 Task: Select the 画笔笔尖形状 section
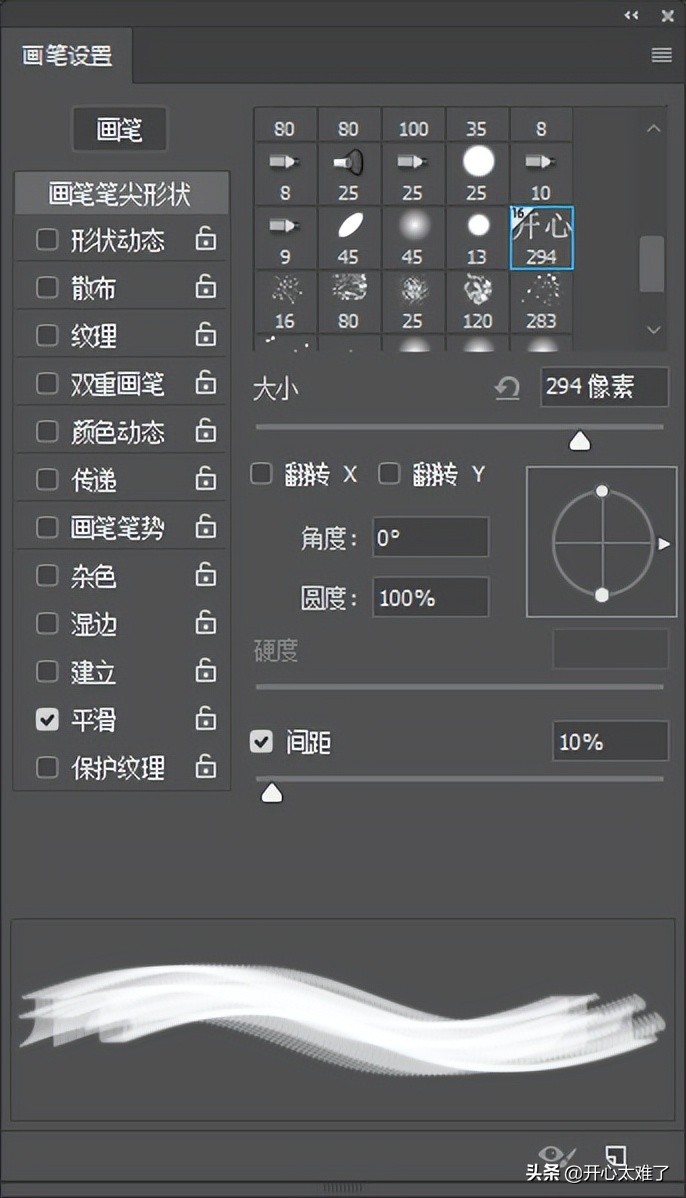coord(121,193)
